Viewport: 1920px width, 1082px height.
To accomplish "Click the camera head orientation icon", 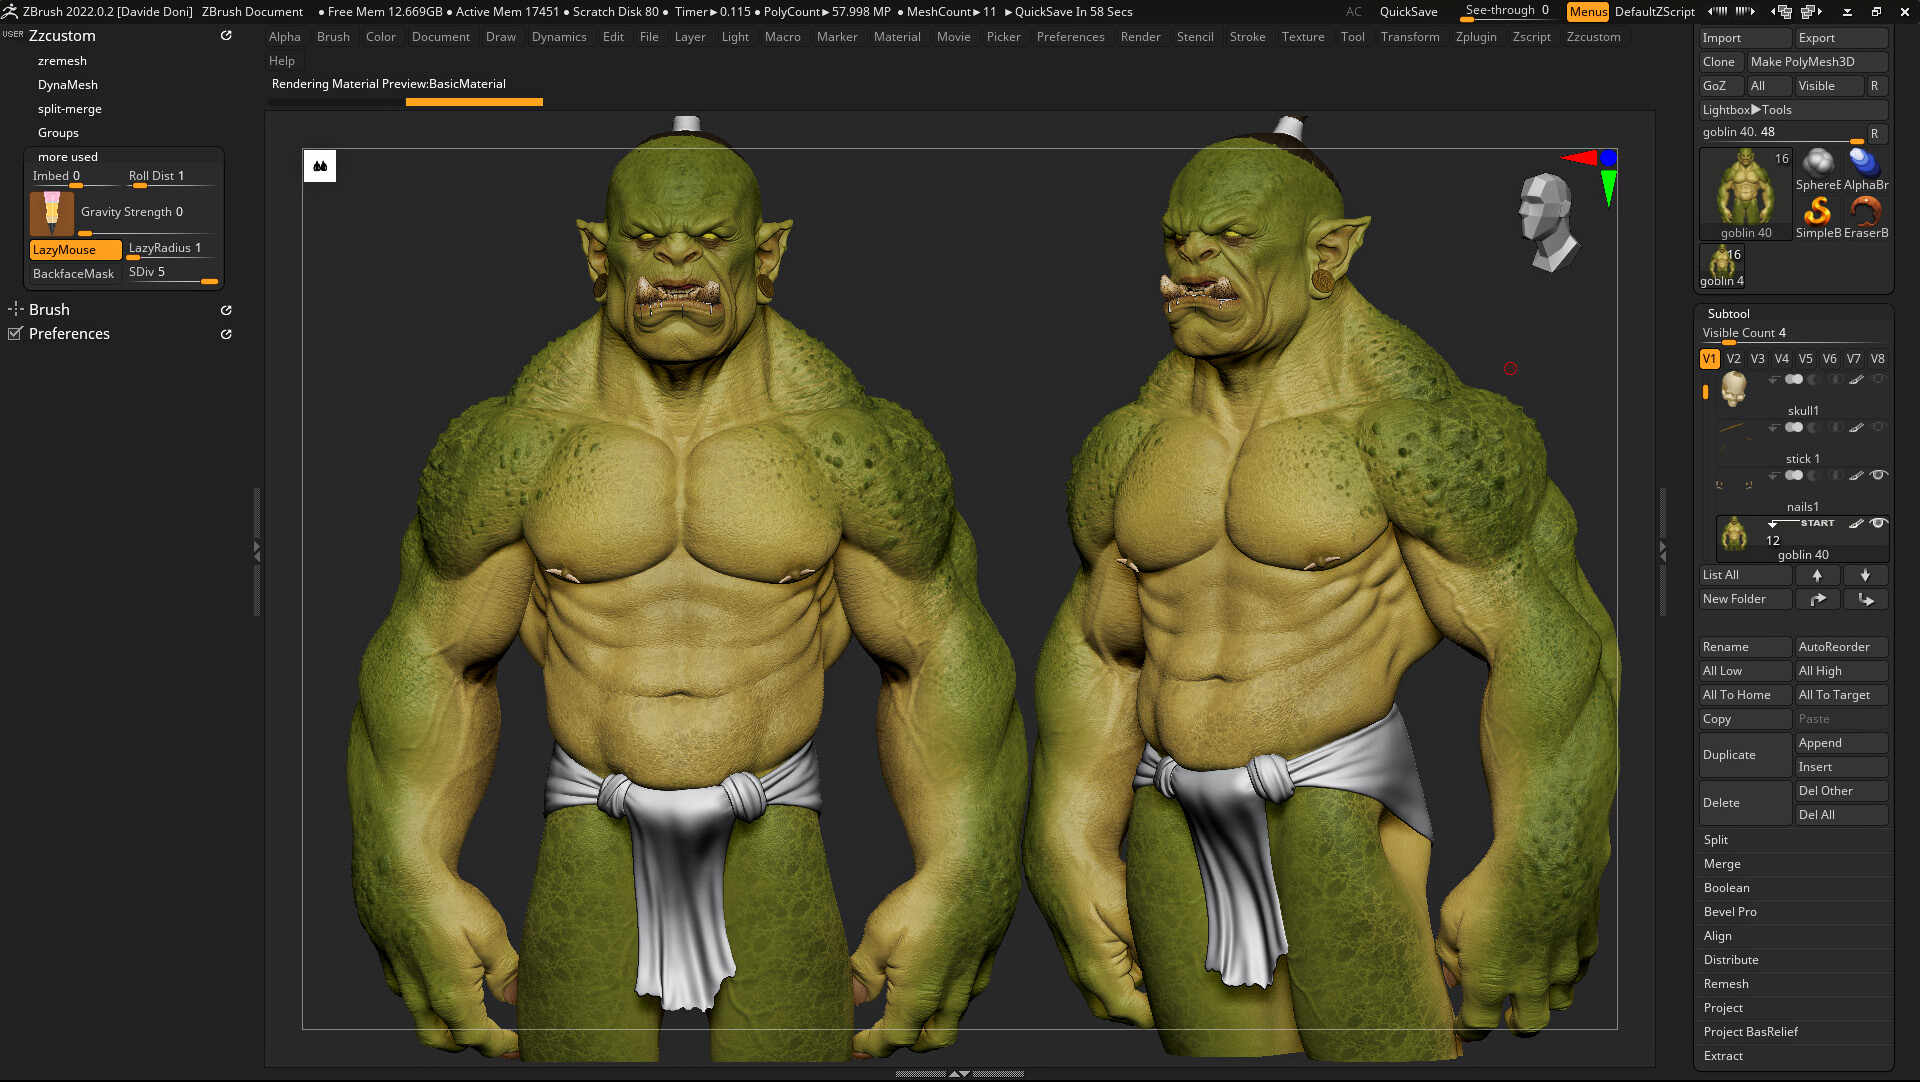I will [1546, 221].
